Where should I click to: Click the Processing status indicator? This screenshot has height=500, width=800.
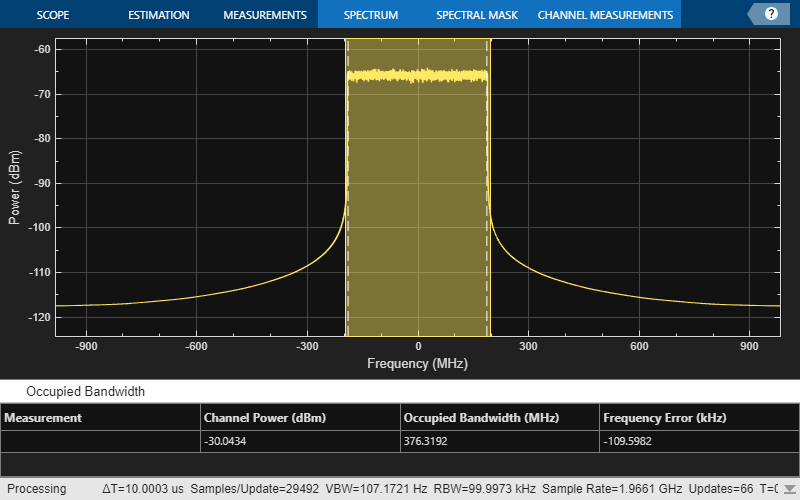36,489
